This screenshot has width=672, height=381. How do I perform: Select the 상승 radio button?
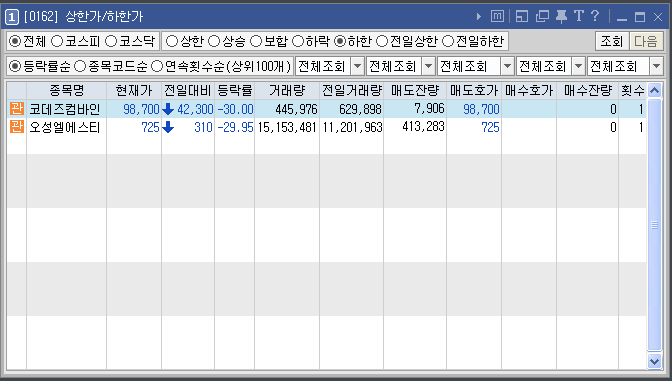(213, 41)
